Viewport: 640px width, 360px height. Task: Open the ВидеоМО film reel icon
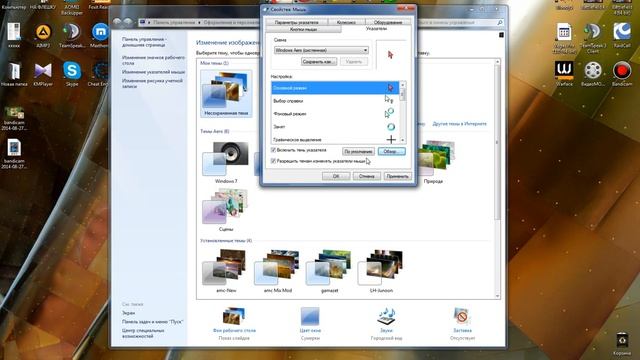click(x=593, y=74)
